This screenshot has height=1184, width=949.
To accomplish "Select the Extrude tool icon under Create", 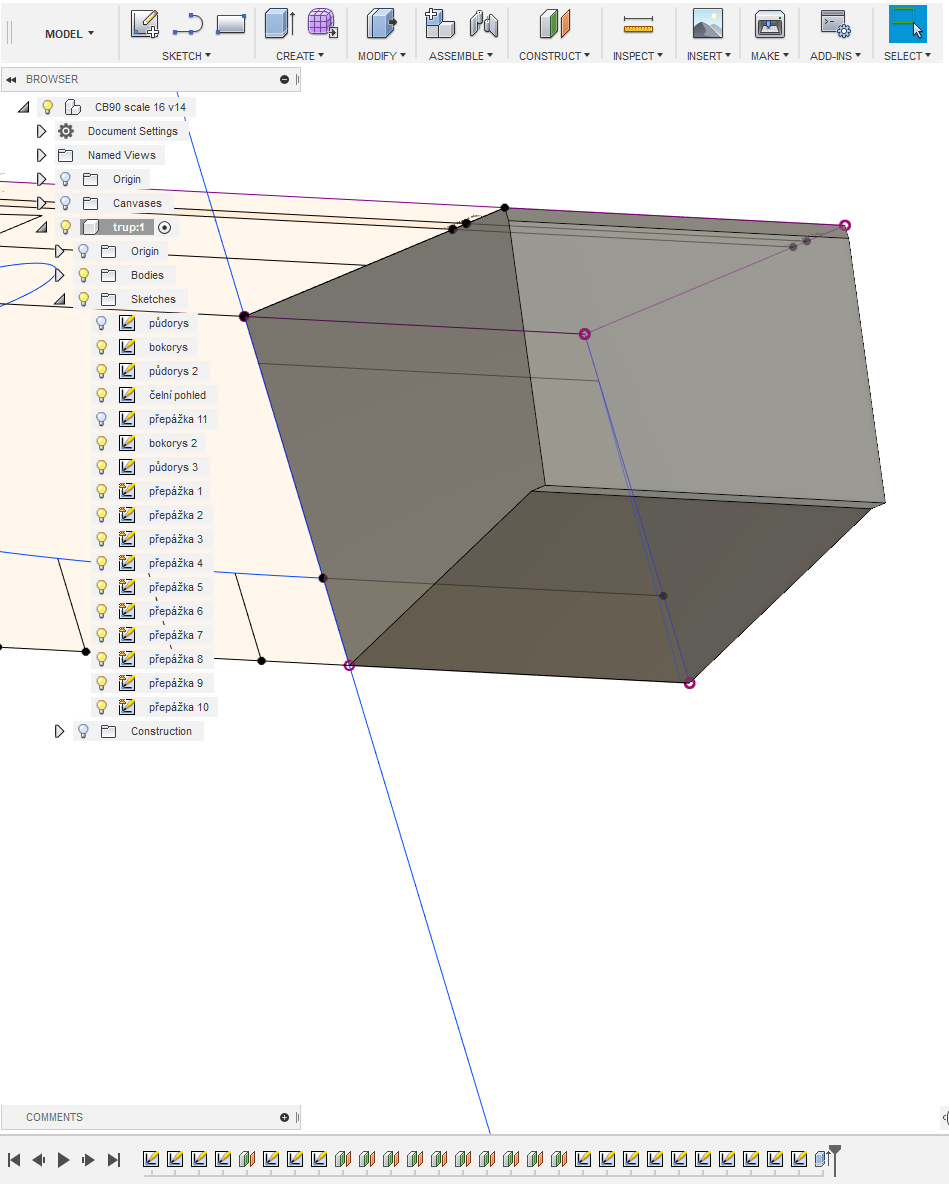I will pyautogui.click(x=279, y=23).
